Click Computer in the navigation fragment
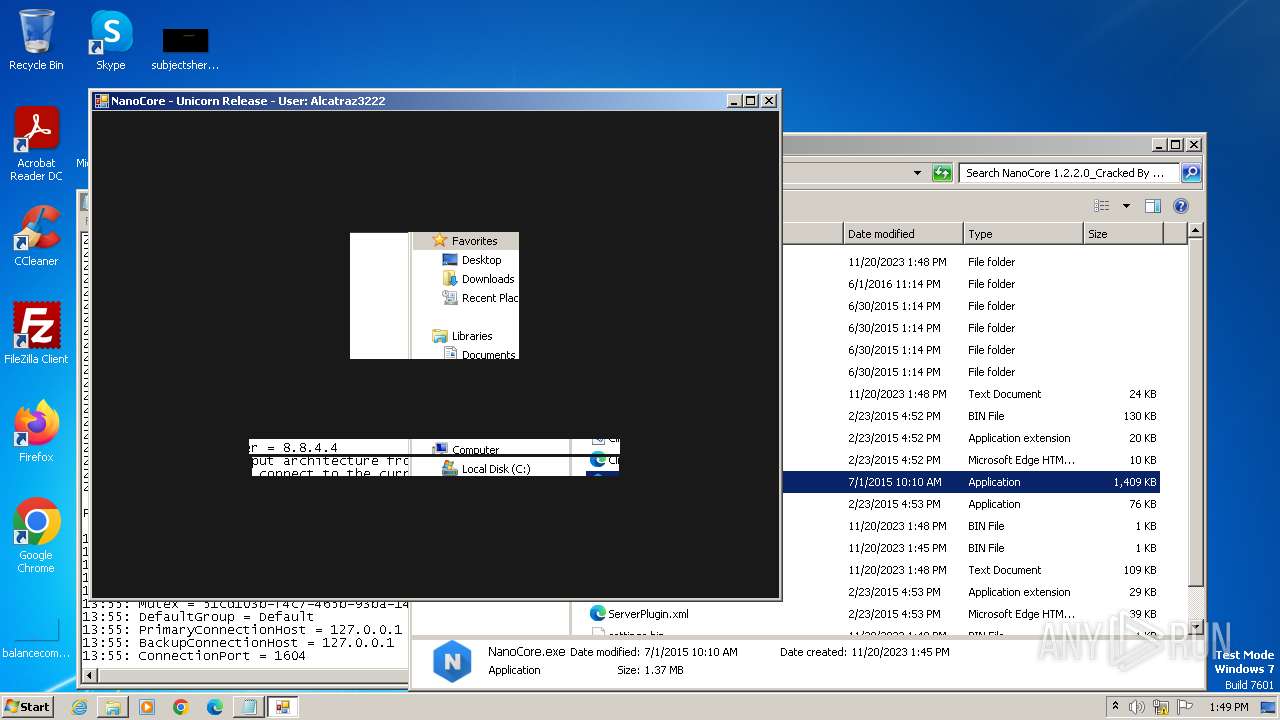This screenshot has width=1280, height=720. tap(475, 450)
